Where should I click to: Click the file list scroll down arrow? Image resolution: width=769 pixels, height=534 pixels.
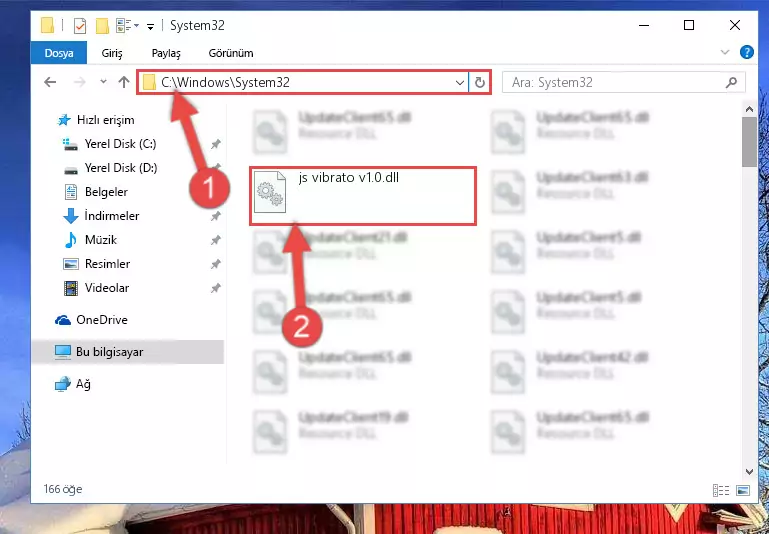749,472
